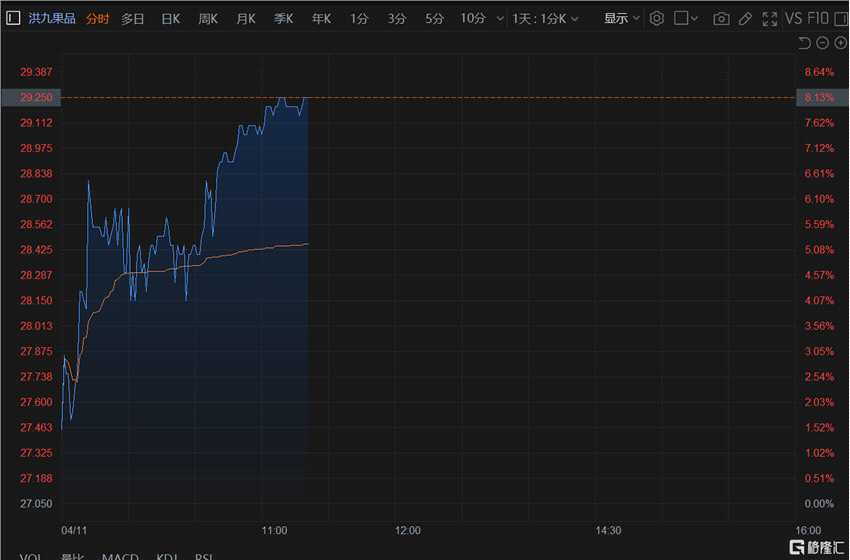Image resolution: width=850 pixels, height=560 pixels.
Task: Activate the pencil drawing tool
Action: pos(744,18)
